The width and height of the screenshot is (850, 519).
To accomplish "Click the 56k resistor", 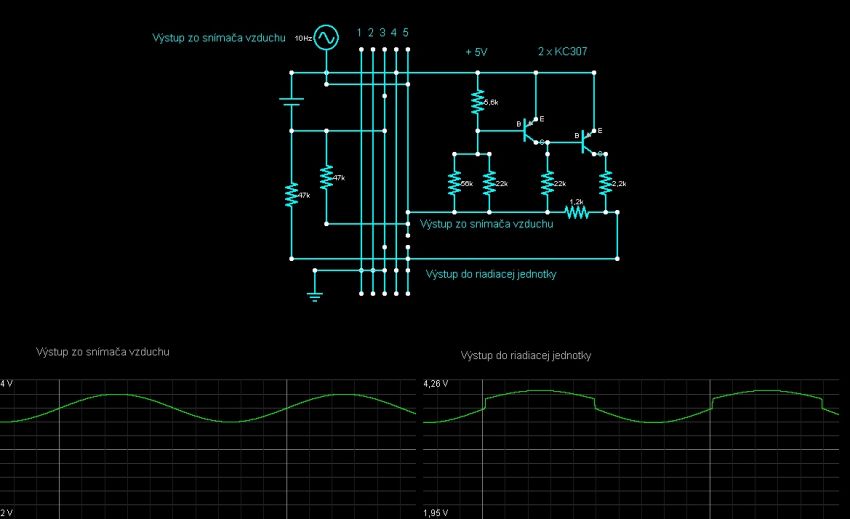I will coord(454,183).
